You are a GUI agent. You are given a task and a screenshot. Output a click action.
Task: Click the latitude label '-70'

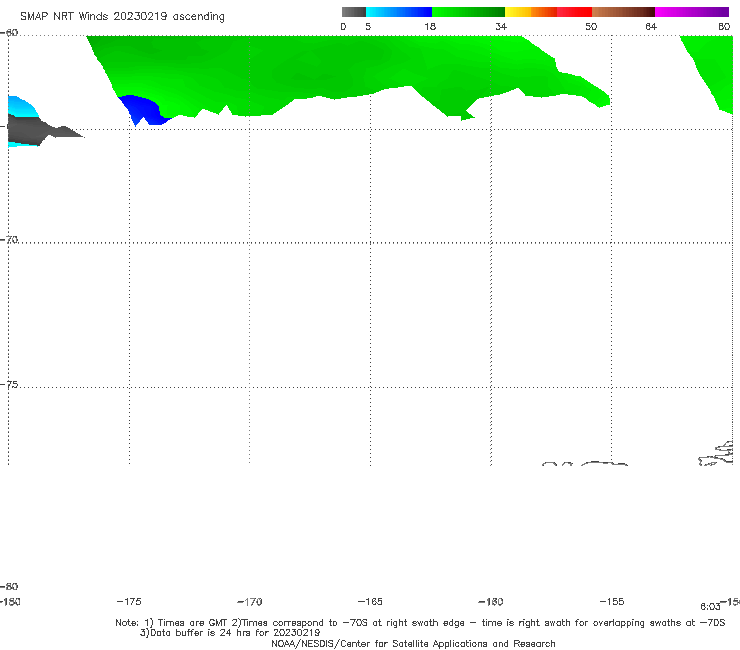tap(9, 240)
